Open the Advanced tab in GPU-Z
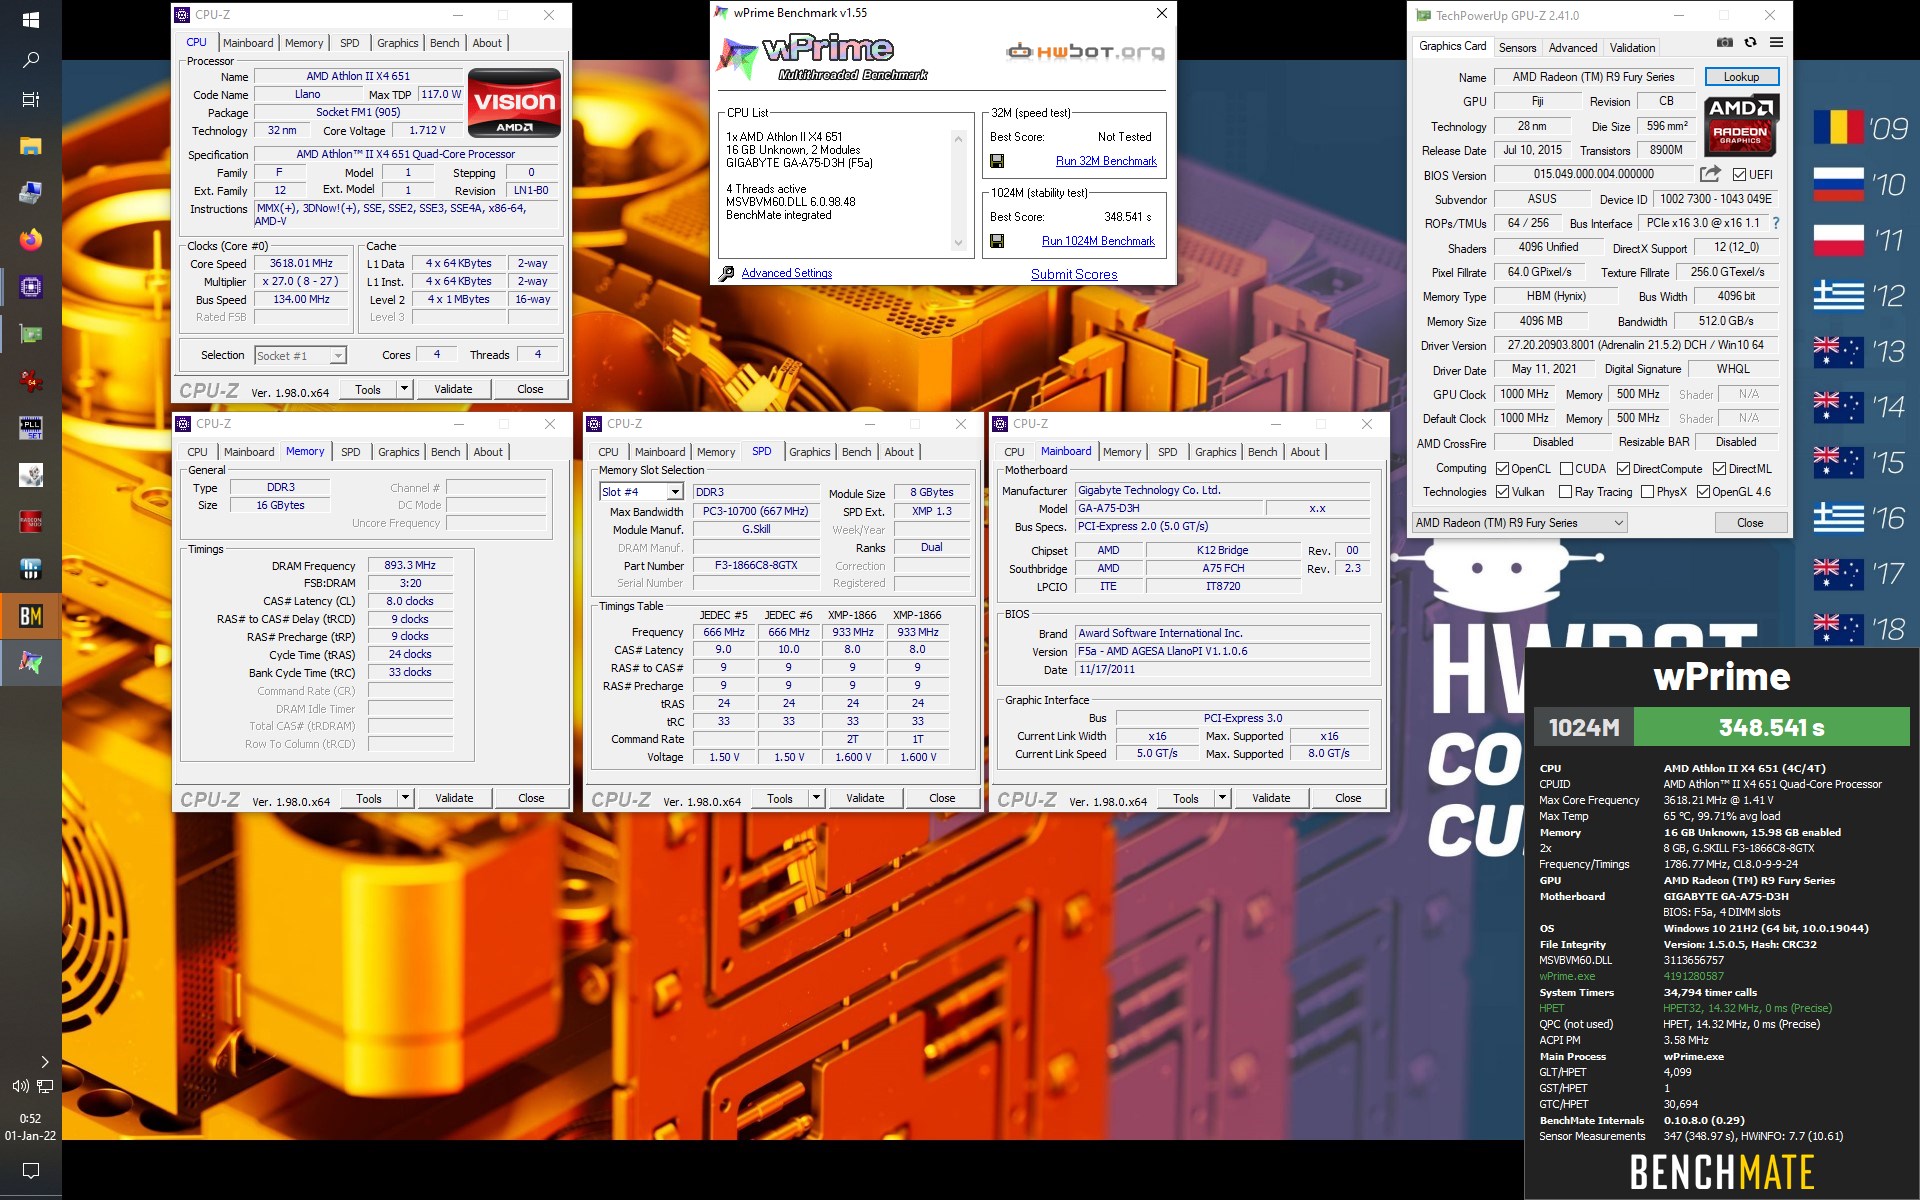This screenshot has width=1920, height=1200. (1572, 48)
